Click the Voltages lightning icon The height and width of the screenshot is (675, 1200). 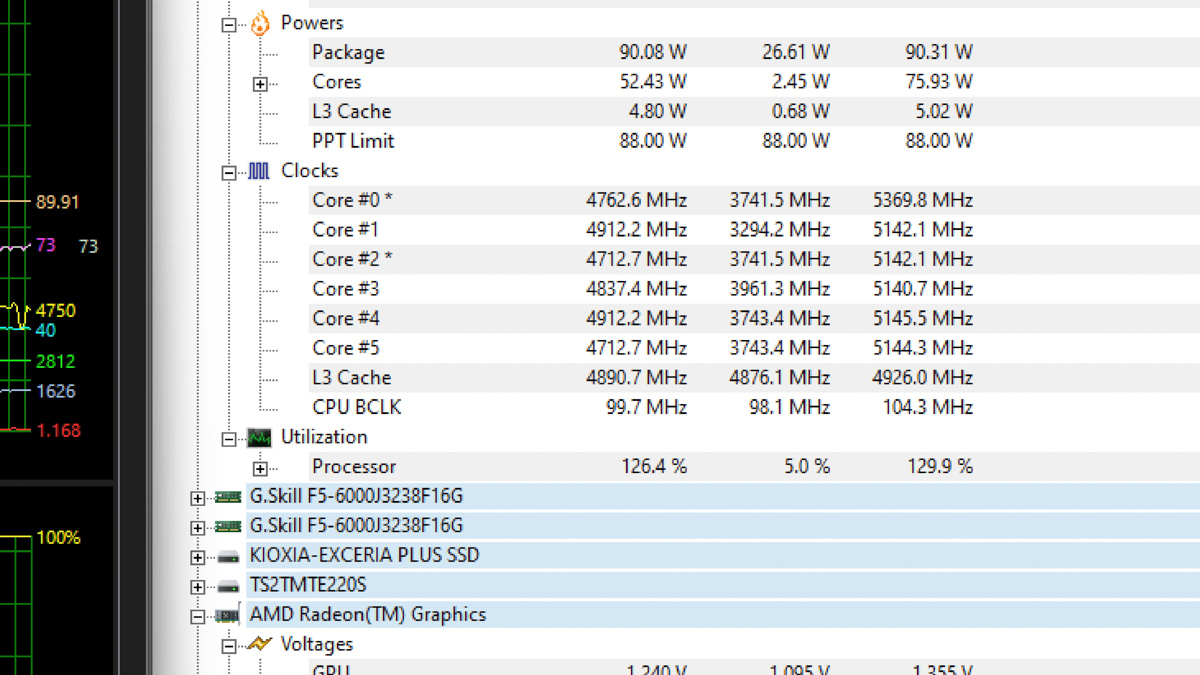click(x=259, y=644)
